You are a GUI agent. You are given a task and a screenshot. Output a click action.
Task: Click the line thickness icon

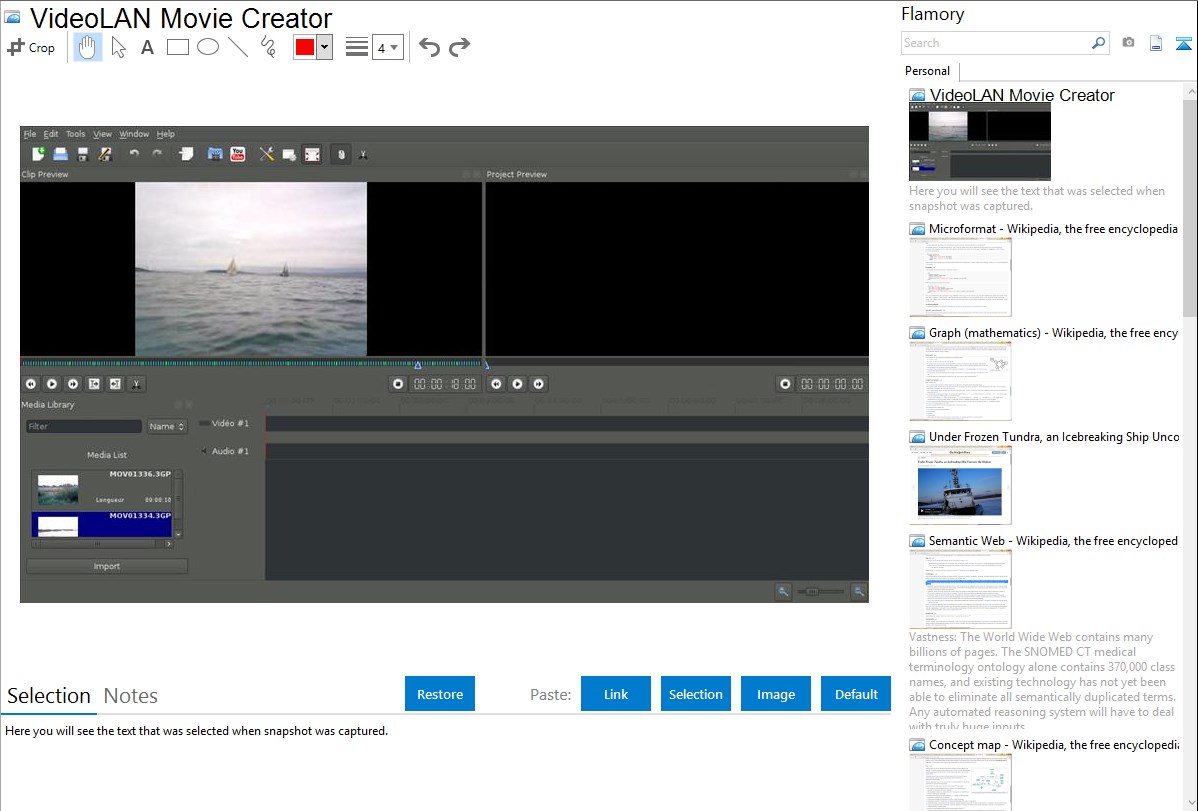(x=357, y=47)
